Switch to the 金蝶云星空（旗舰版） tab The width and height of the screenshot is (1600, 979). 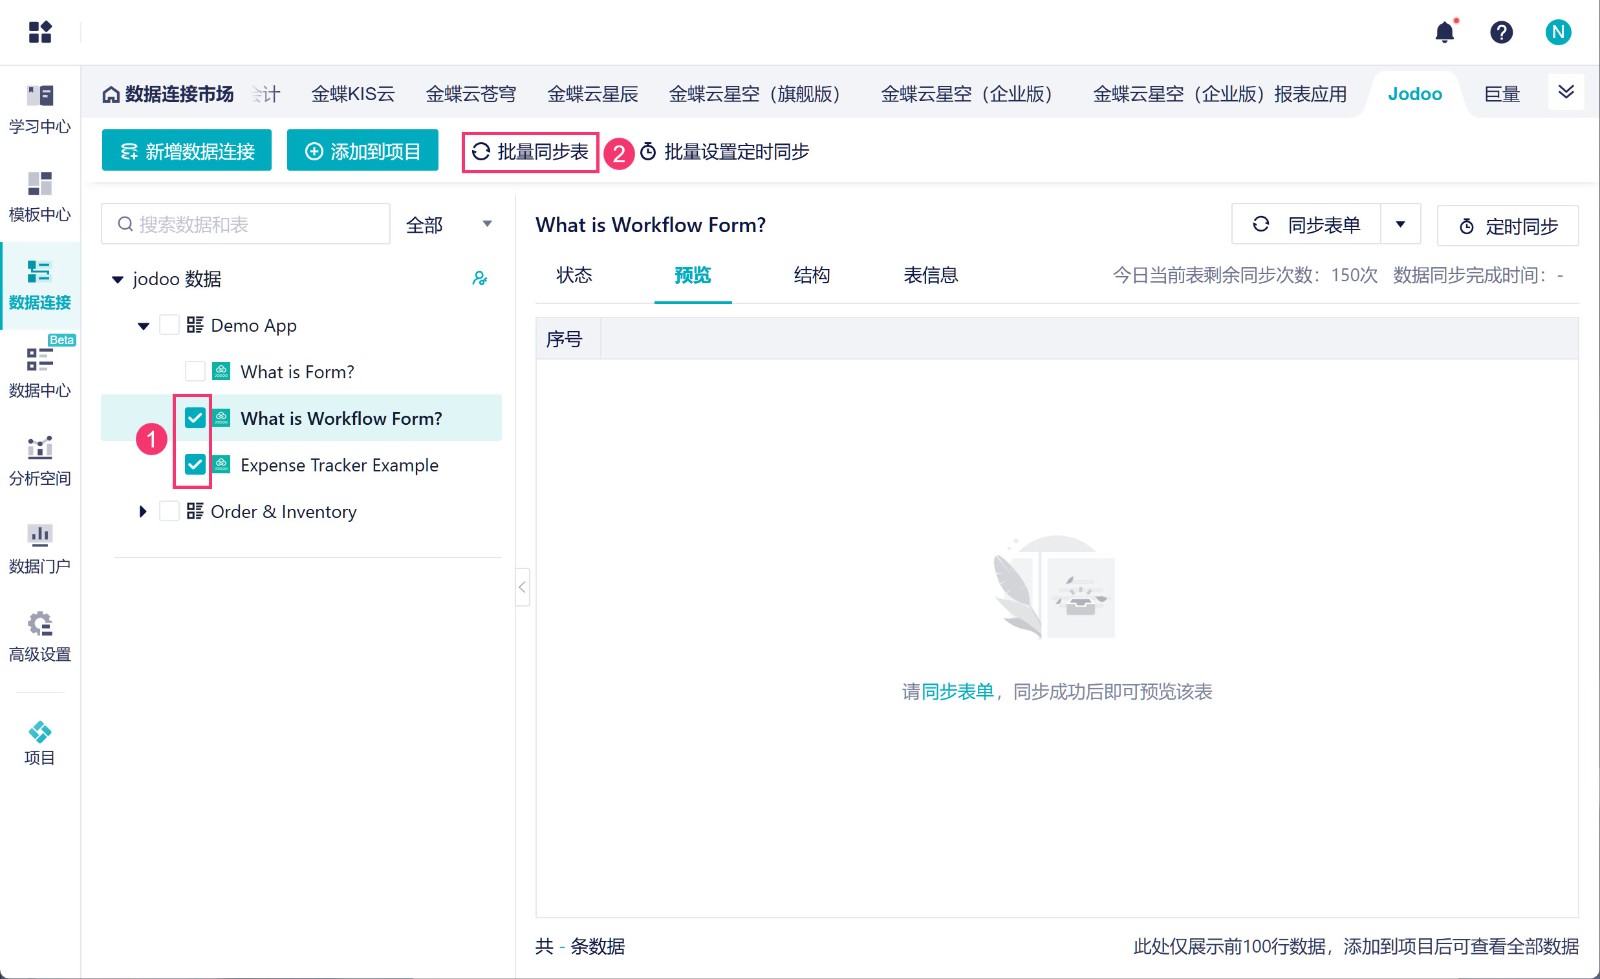coord(760,94)
